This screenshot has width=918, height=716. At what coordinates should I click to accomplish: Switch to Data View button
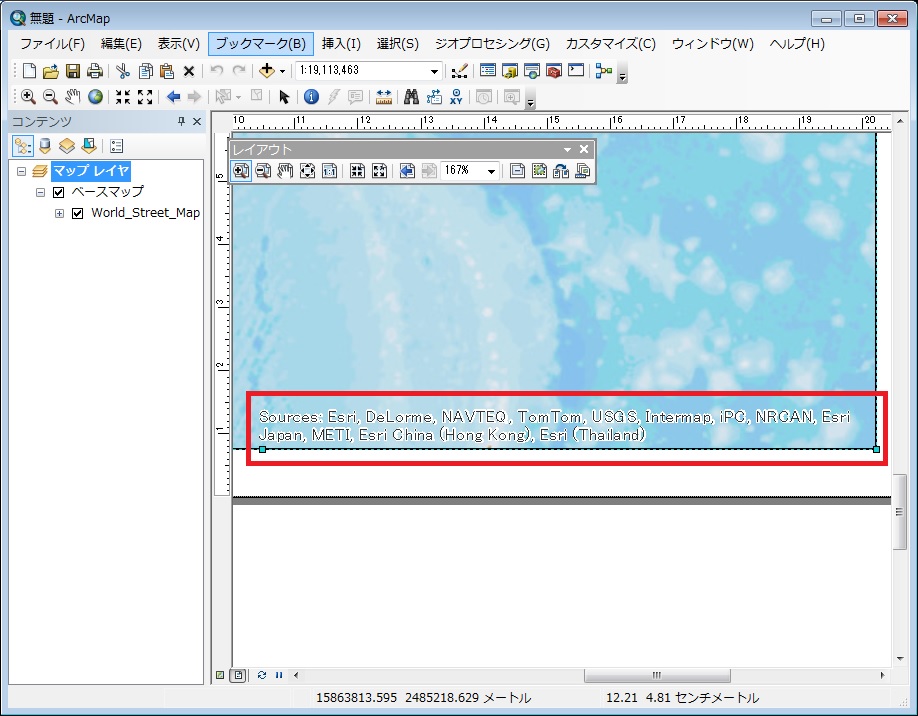221,675
